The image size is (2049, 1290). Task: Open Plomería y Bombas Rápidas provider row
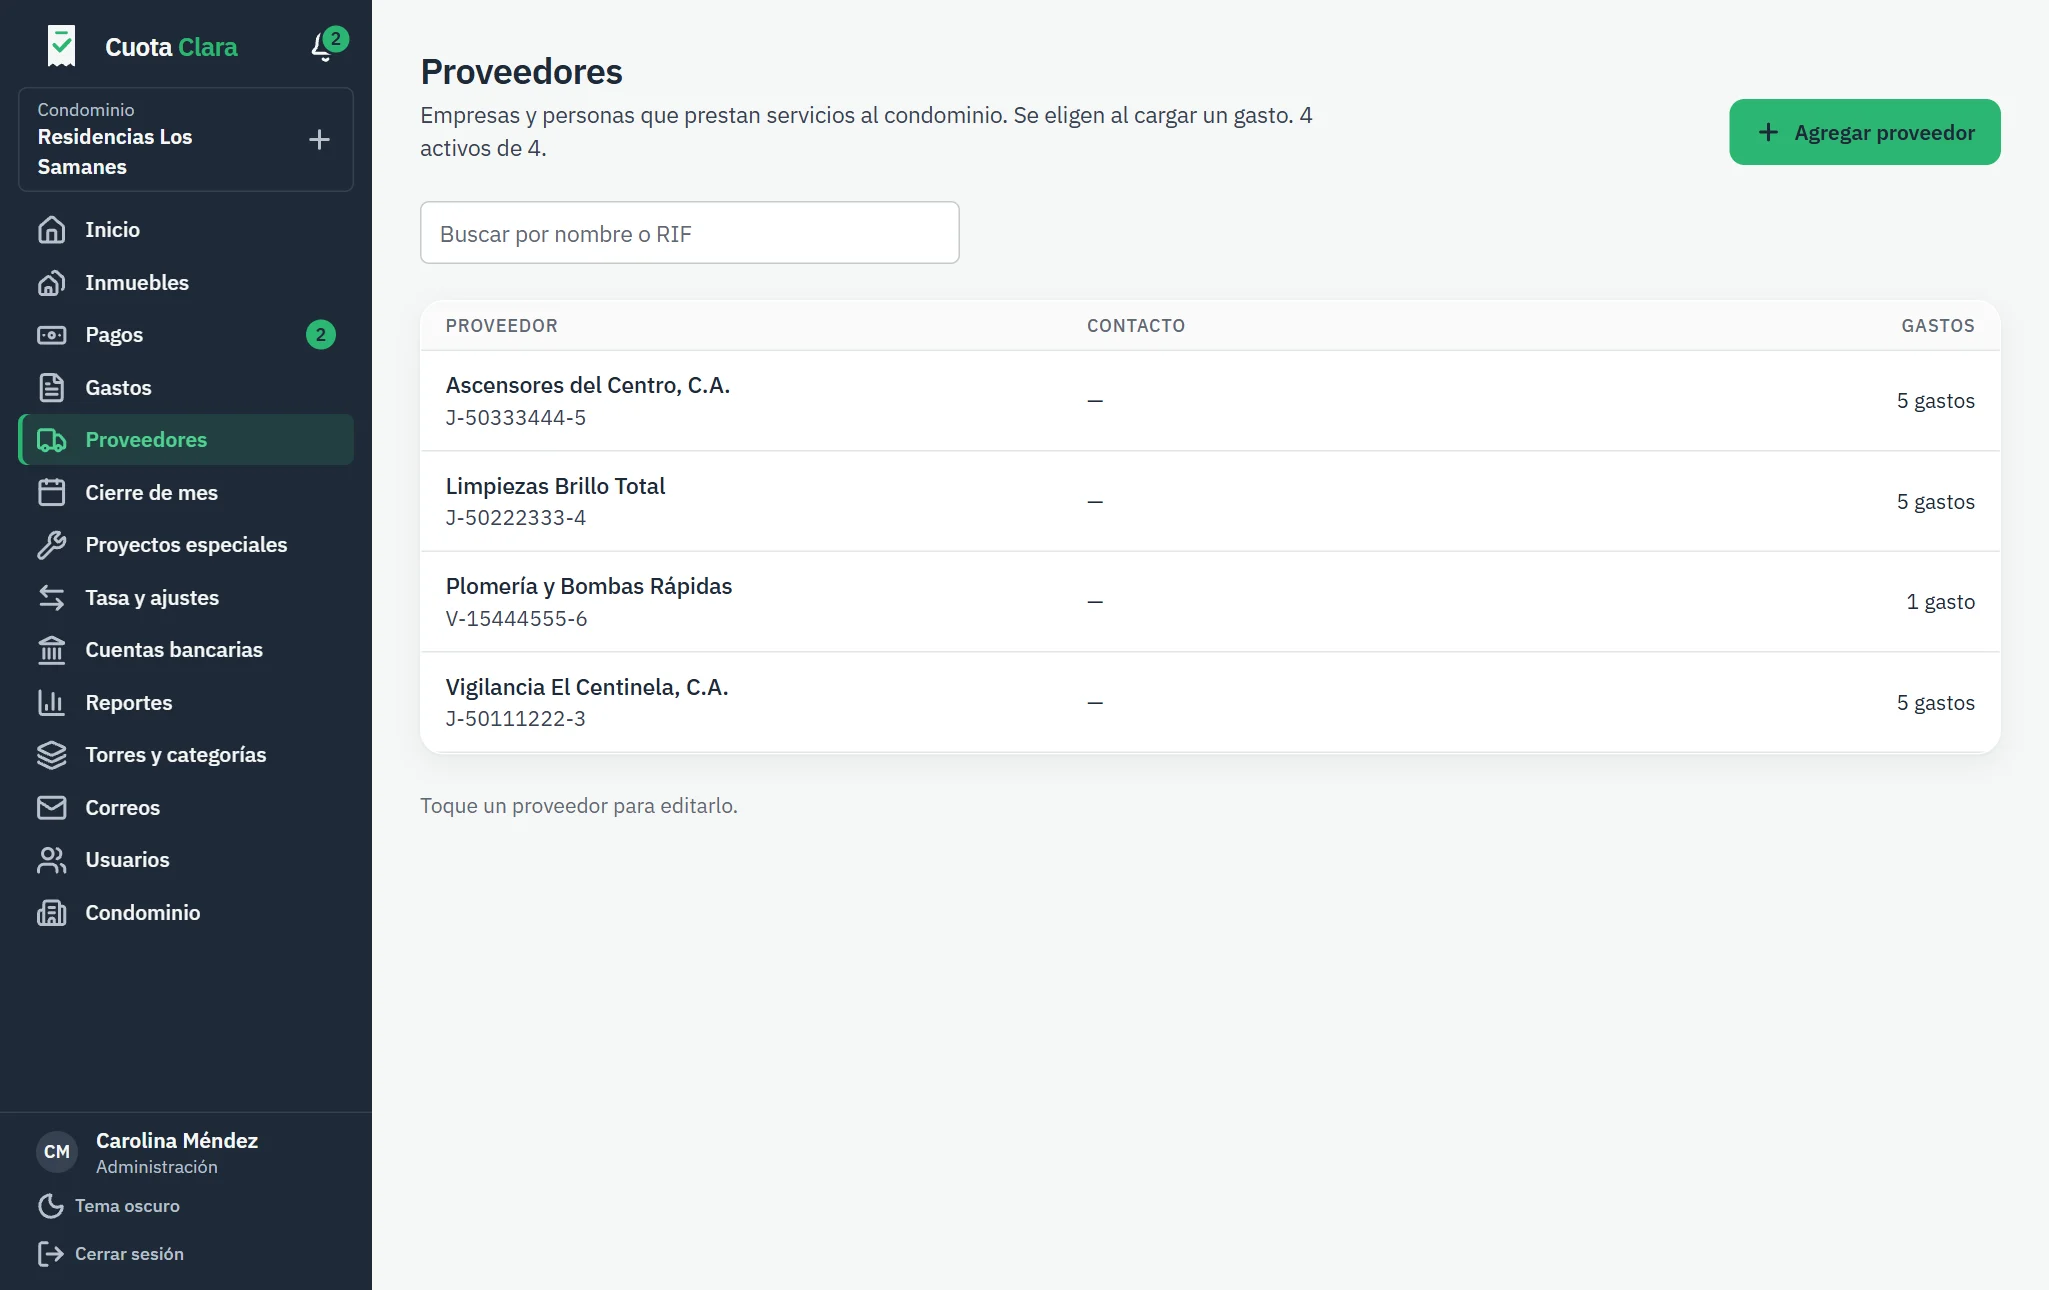1210,602
